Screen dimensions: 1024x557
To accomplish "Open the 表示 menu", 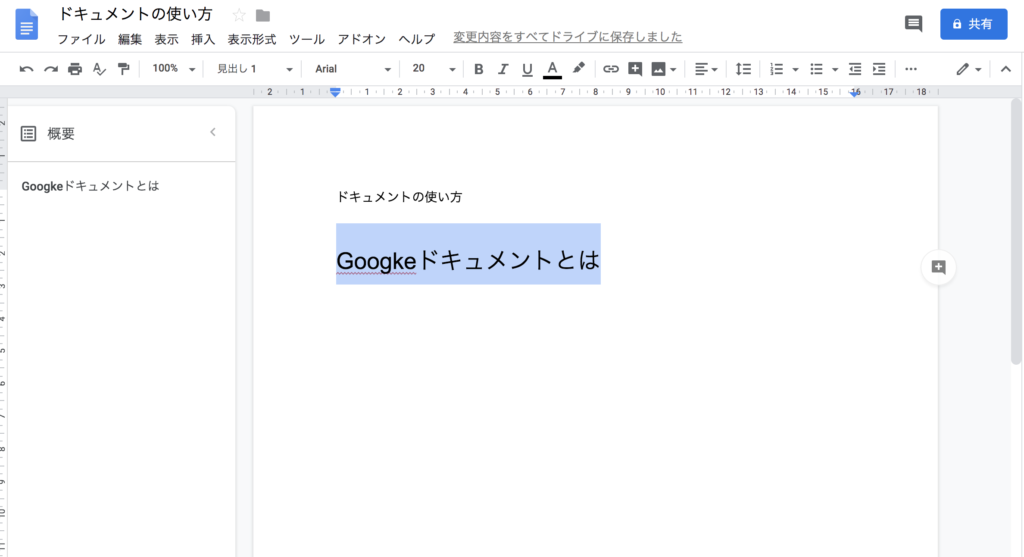I will click(x=166, y=39).
